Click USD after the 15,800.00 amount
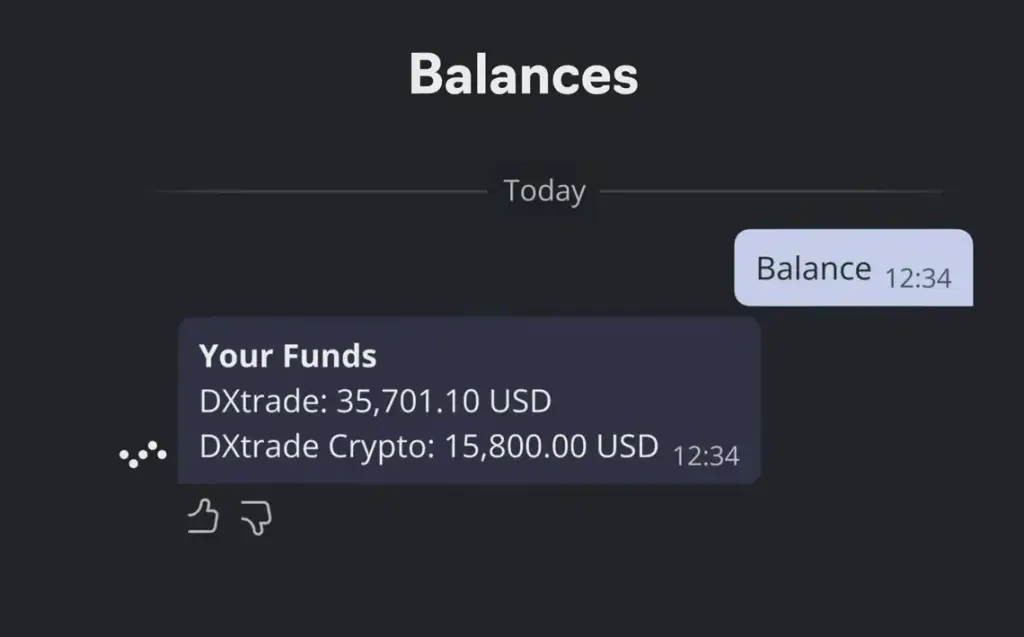Image resolution: width=1024 pixels, height=637 pixels. [x=628, y=447]
